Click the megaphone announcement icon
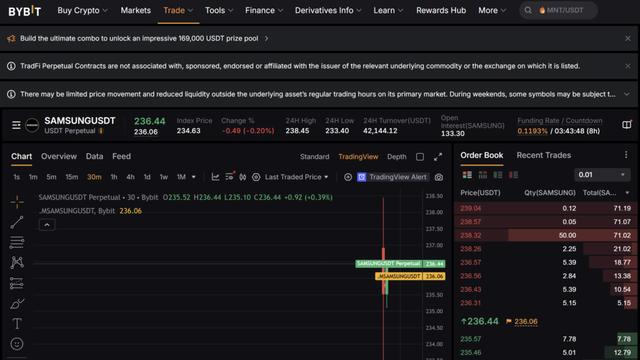The width and height of the screenshot is (640, 360). (11, 38)
